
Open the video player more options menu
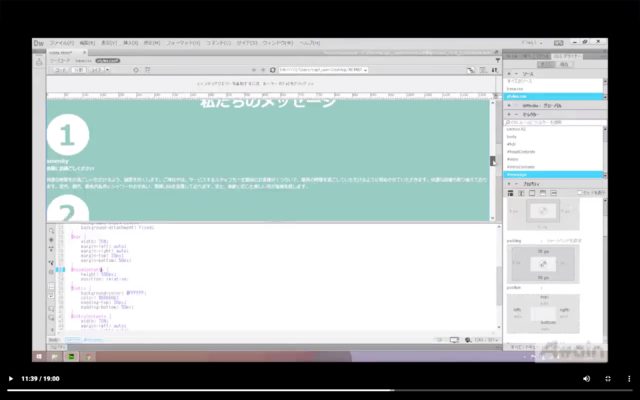coord(629,379)
